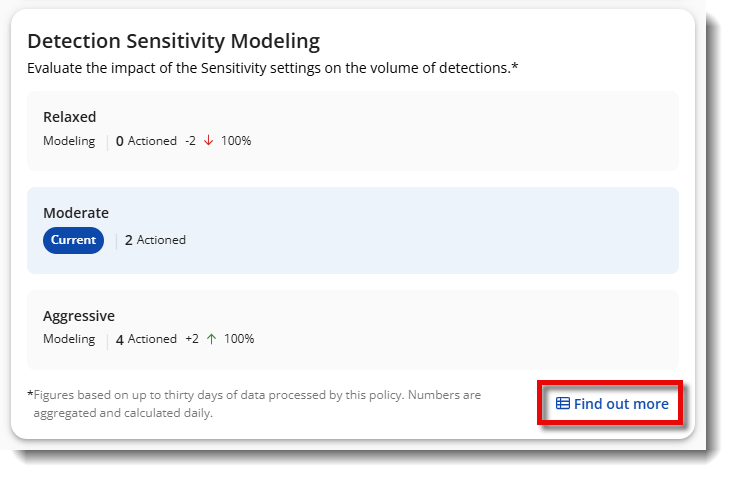Click the Find out more link
This screenshot has width=733, height=477.
pos(612,404)
